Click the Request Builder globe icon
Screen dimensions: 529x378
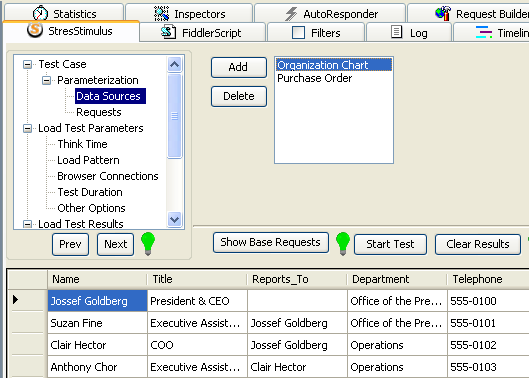coord(443,14)
